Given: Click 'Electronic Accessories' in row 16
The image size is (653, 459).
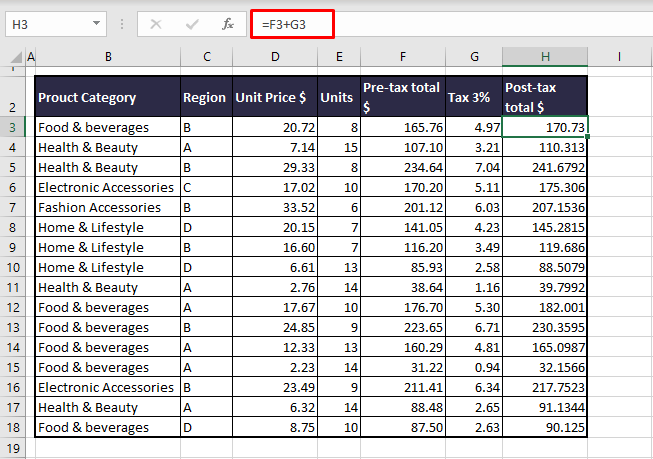Looking at the screenshot, I should tap(108, 387).
